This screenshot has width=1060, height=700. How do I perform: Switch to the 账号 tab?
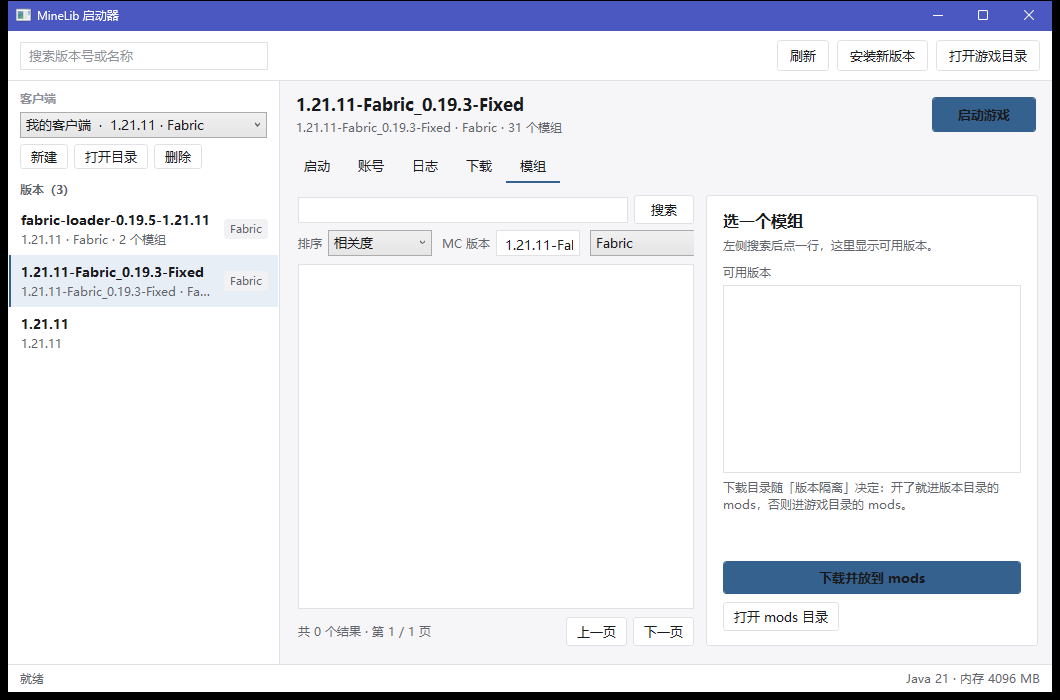[370, 166]
